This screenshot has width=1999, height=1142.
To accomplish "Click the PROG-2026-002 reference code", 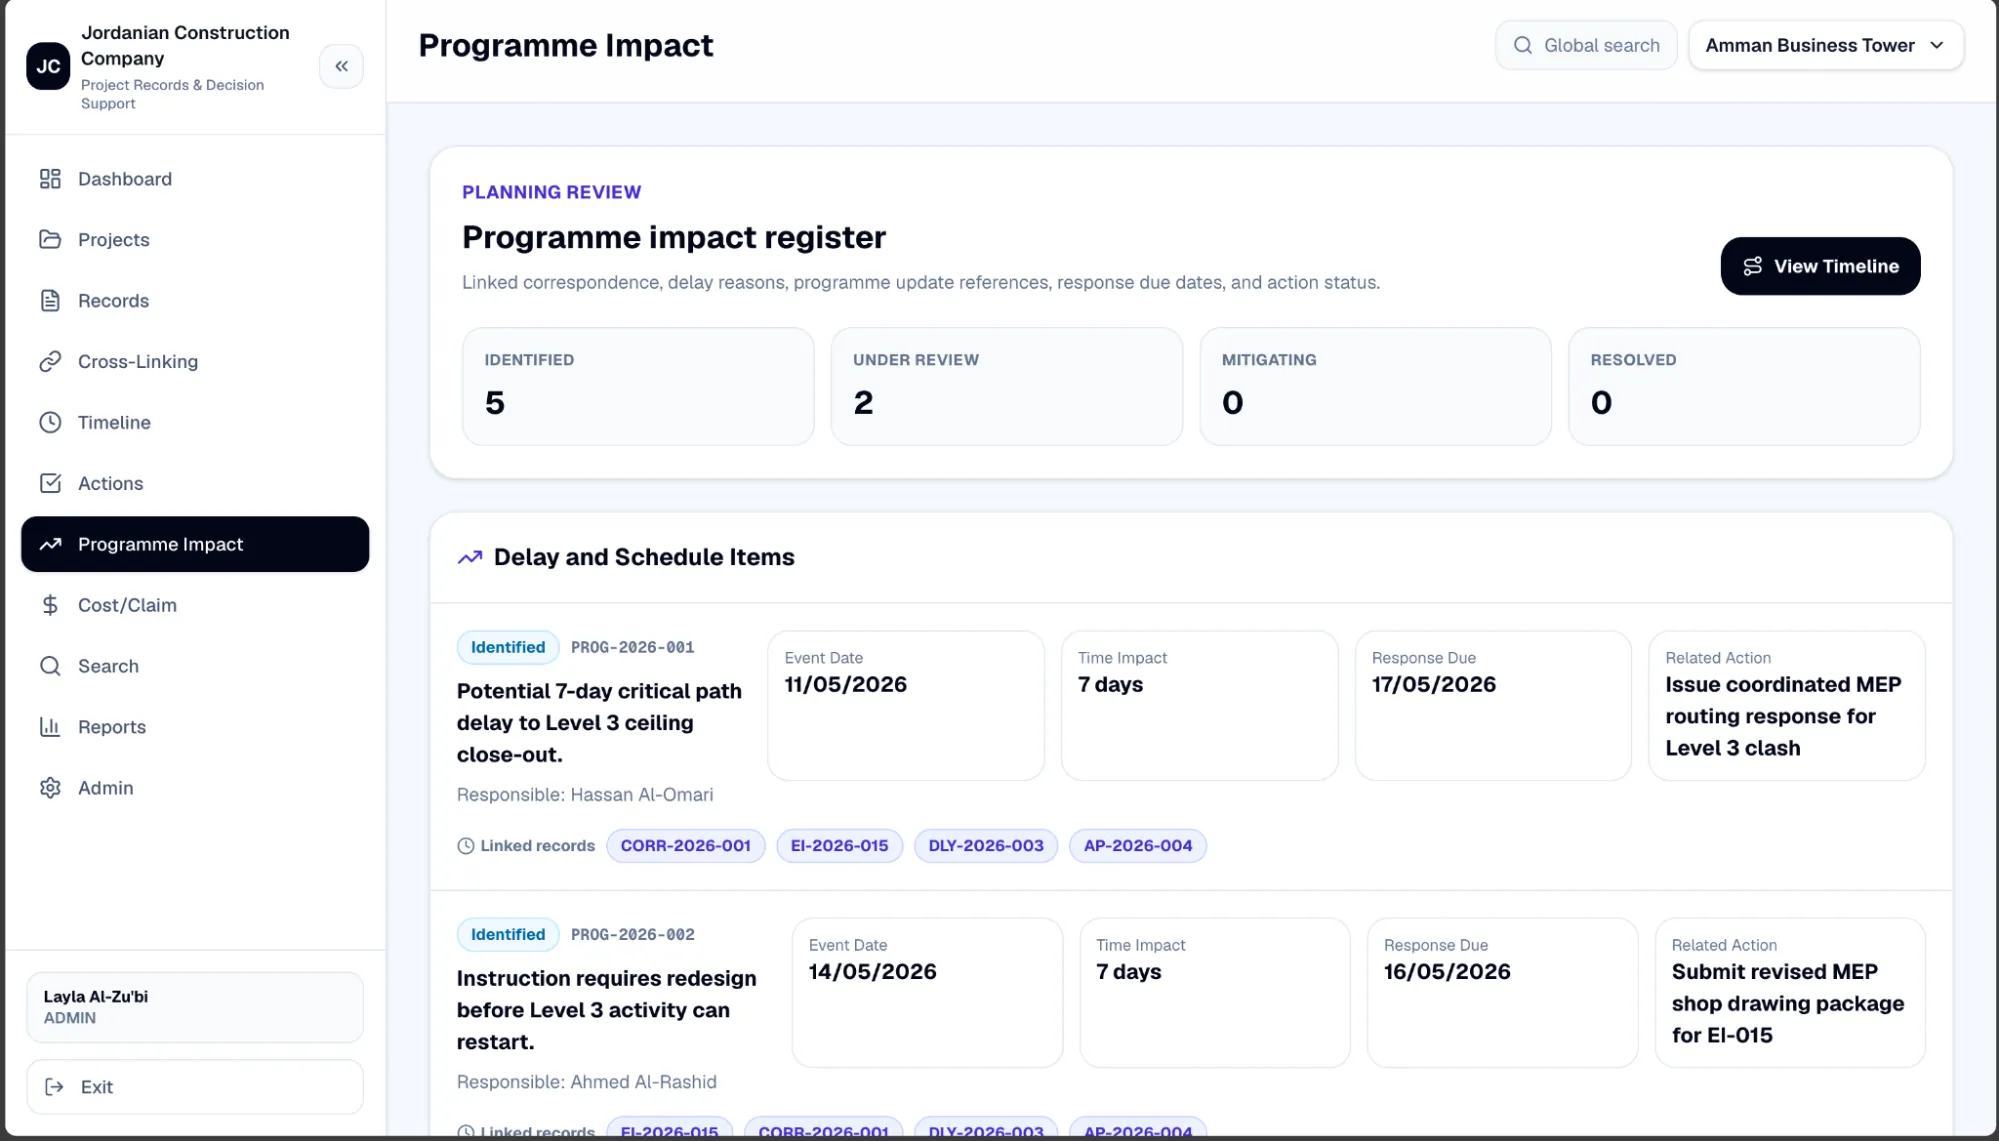I will pyautogui.click(x=632, y=934).
